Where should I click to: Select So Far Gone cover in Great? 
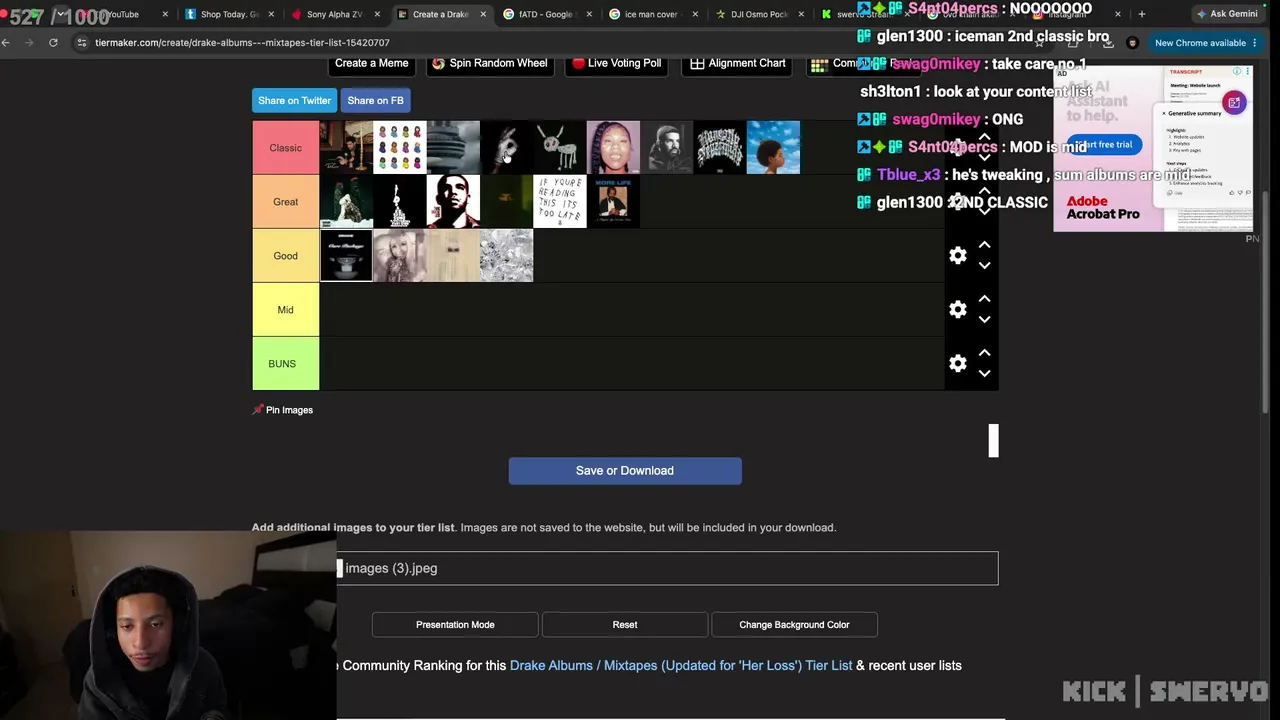coord(400,202)
